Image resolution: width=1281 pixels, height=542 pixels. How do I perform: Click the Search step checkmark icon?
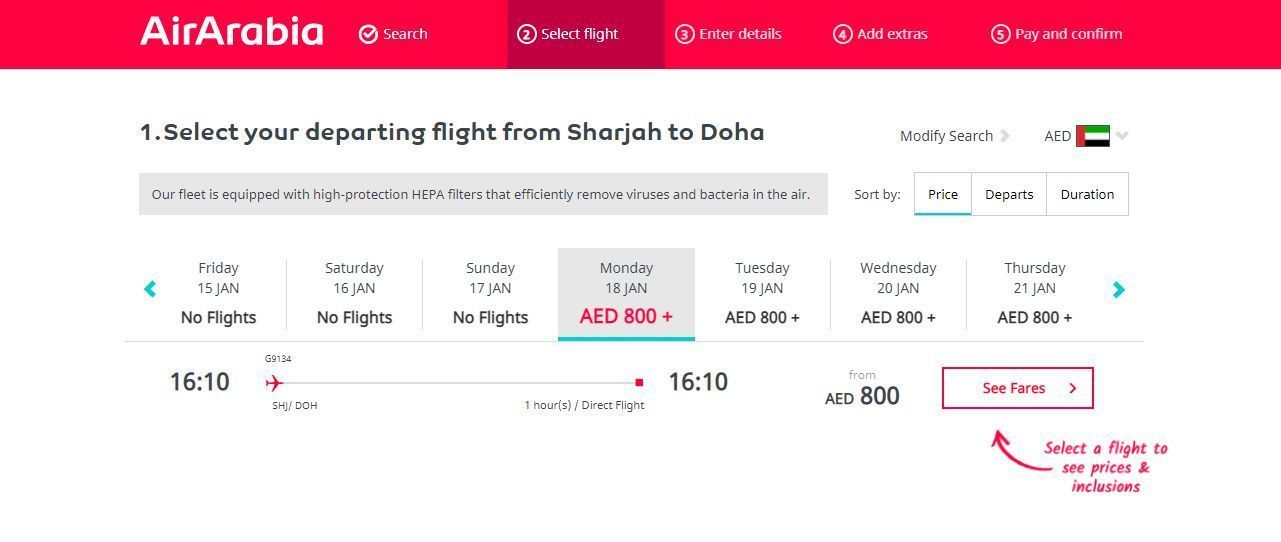[x=368, y=34]
